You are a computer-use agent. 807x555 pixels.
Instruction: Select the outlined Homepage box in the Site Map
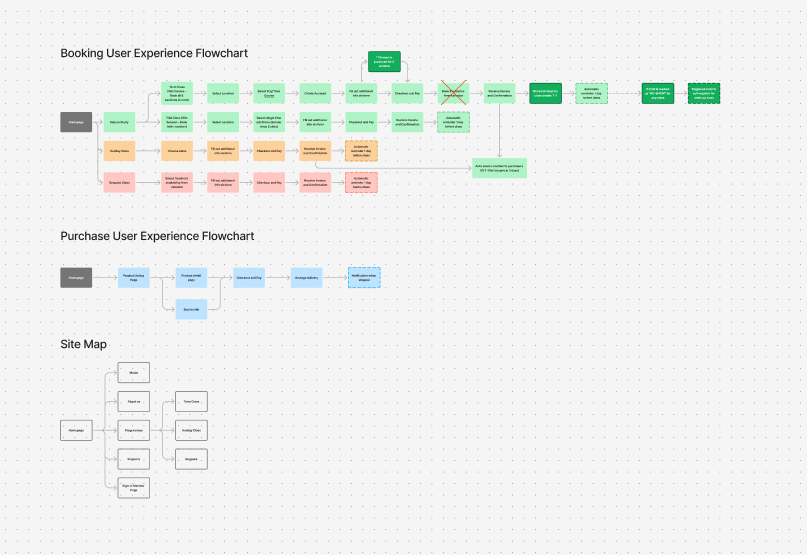click(76, 430)
